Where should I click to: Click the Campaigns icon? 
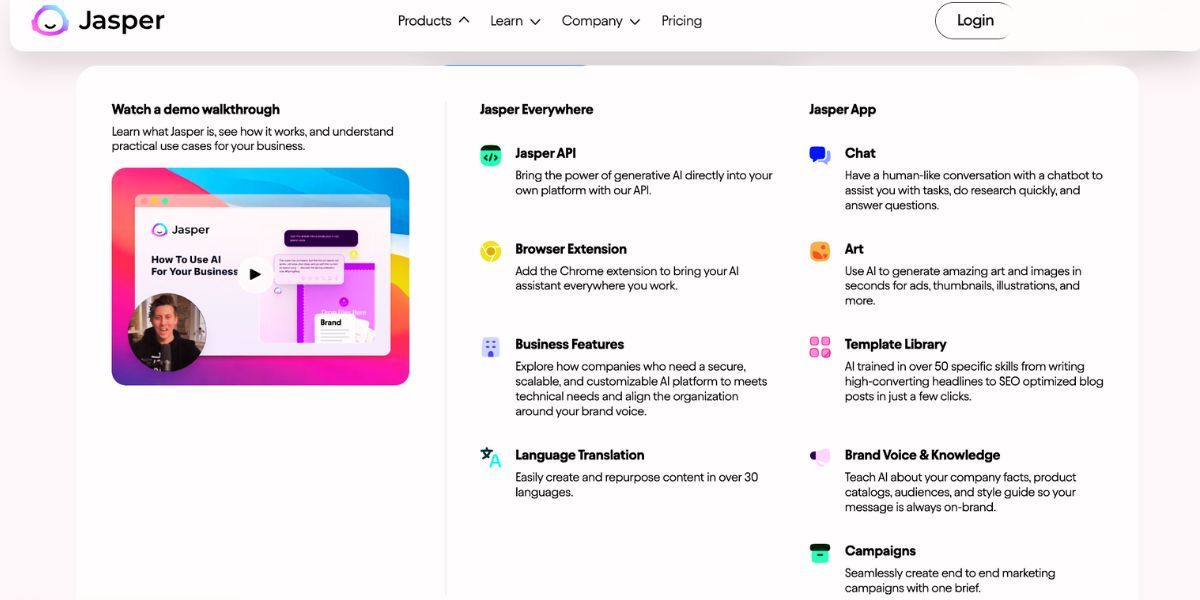[819, 553]
